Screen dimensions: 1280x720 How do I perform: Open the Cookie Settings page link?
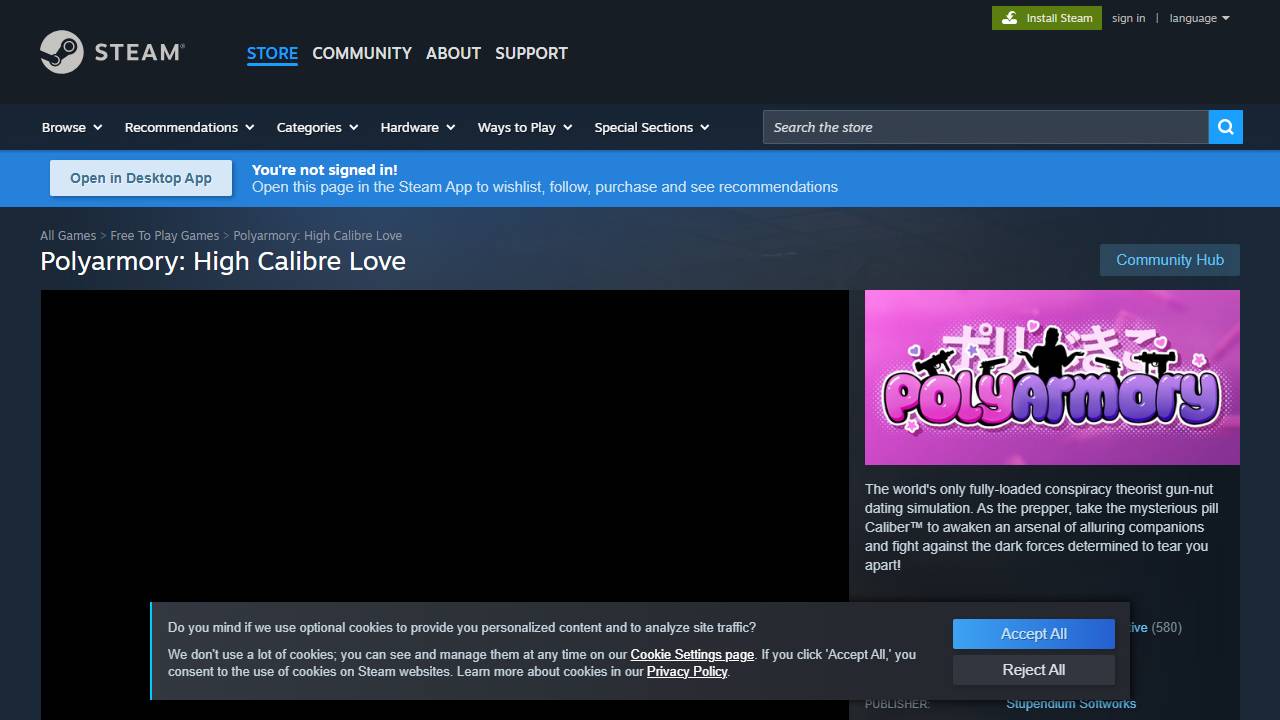pos(692,655)
